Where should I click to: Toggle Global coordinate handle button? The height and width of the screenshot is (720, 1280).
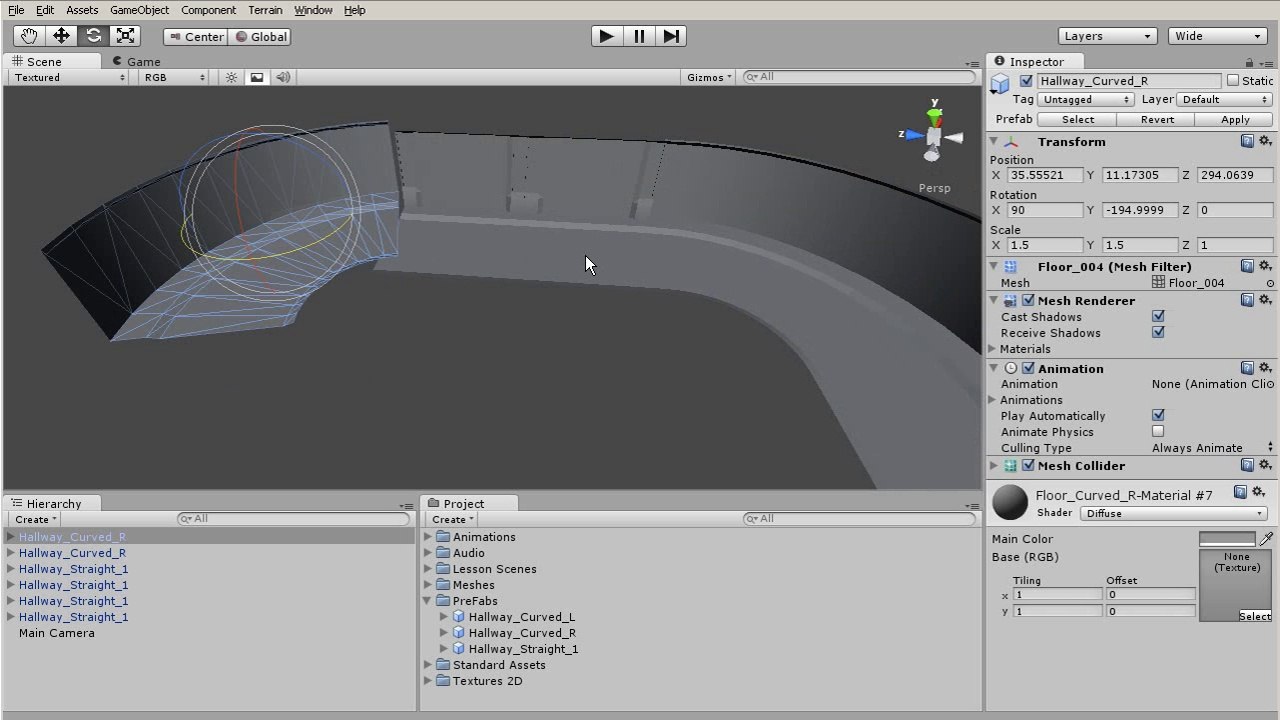click(x=259, y=37)
